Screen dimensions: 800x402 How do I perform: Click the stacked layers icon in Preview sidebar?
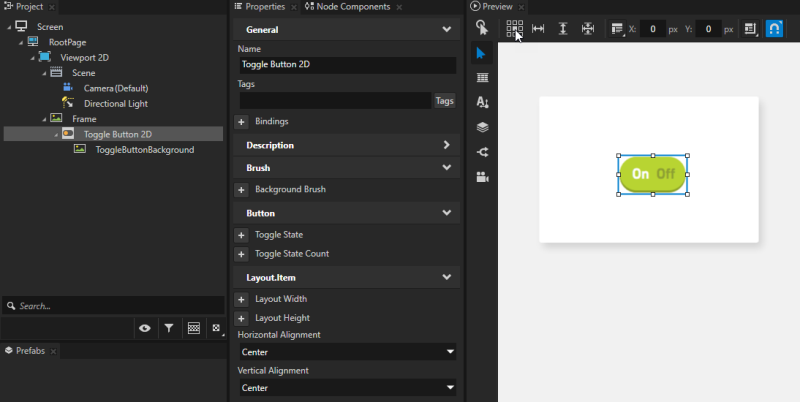tap(482, 127)
